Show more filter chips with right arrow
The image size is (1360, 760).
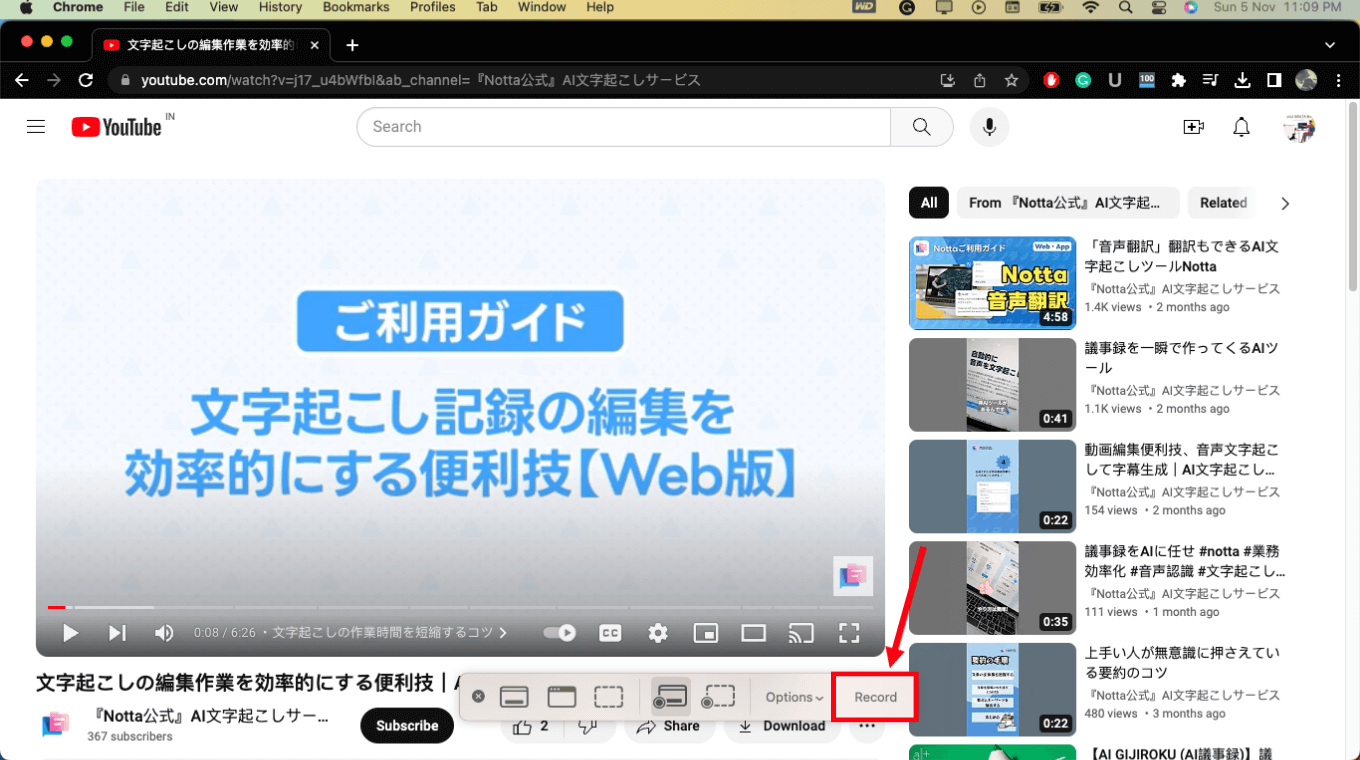pyautogui.click(x=1285, y=203)
